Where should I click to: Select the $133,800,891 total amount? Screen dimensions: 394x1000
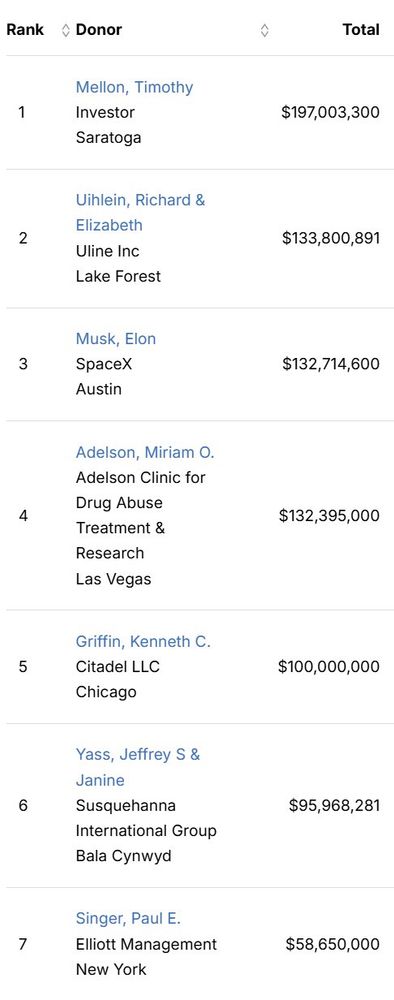pyautogui.click(x=331, y=238)
